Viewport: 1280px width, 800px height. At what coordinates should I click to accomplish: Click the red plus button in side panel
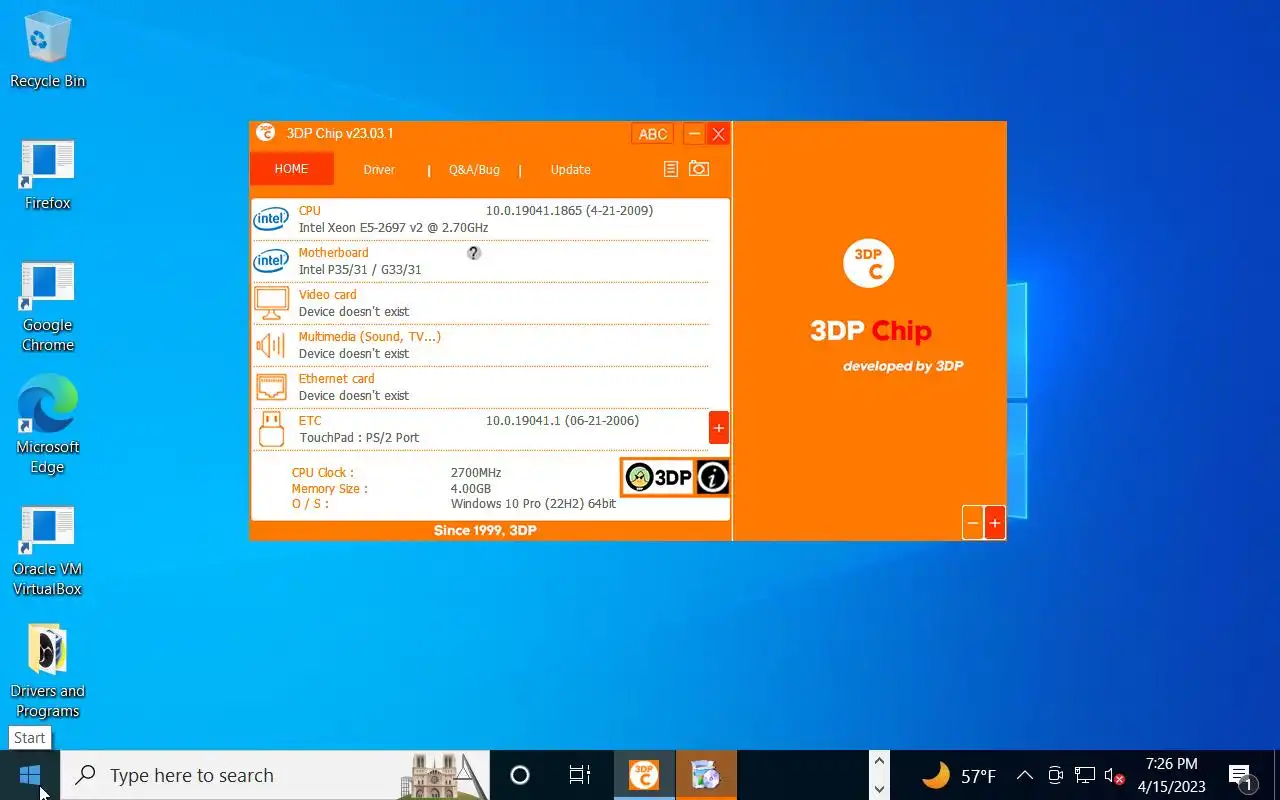click(994, 523)
